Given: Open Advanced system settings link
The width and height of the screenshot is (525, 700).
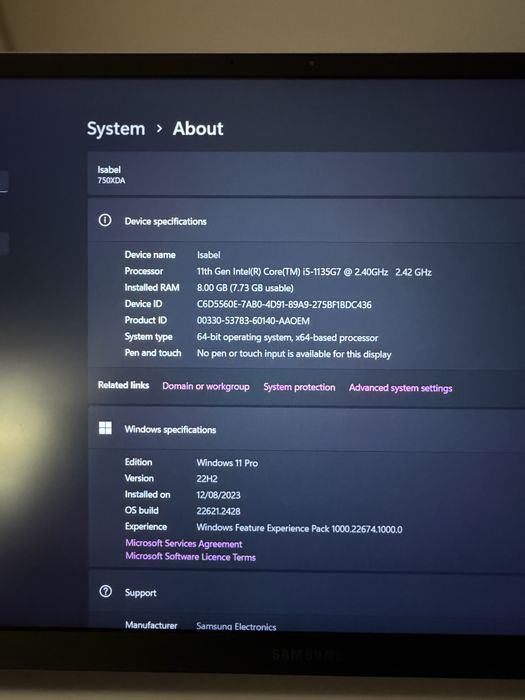Looking at the screenshot, I should click(x=400, y=388).
